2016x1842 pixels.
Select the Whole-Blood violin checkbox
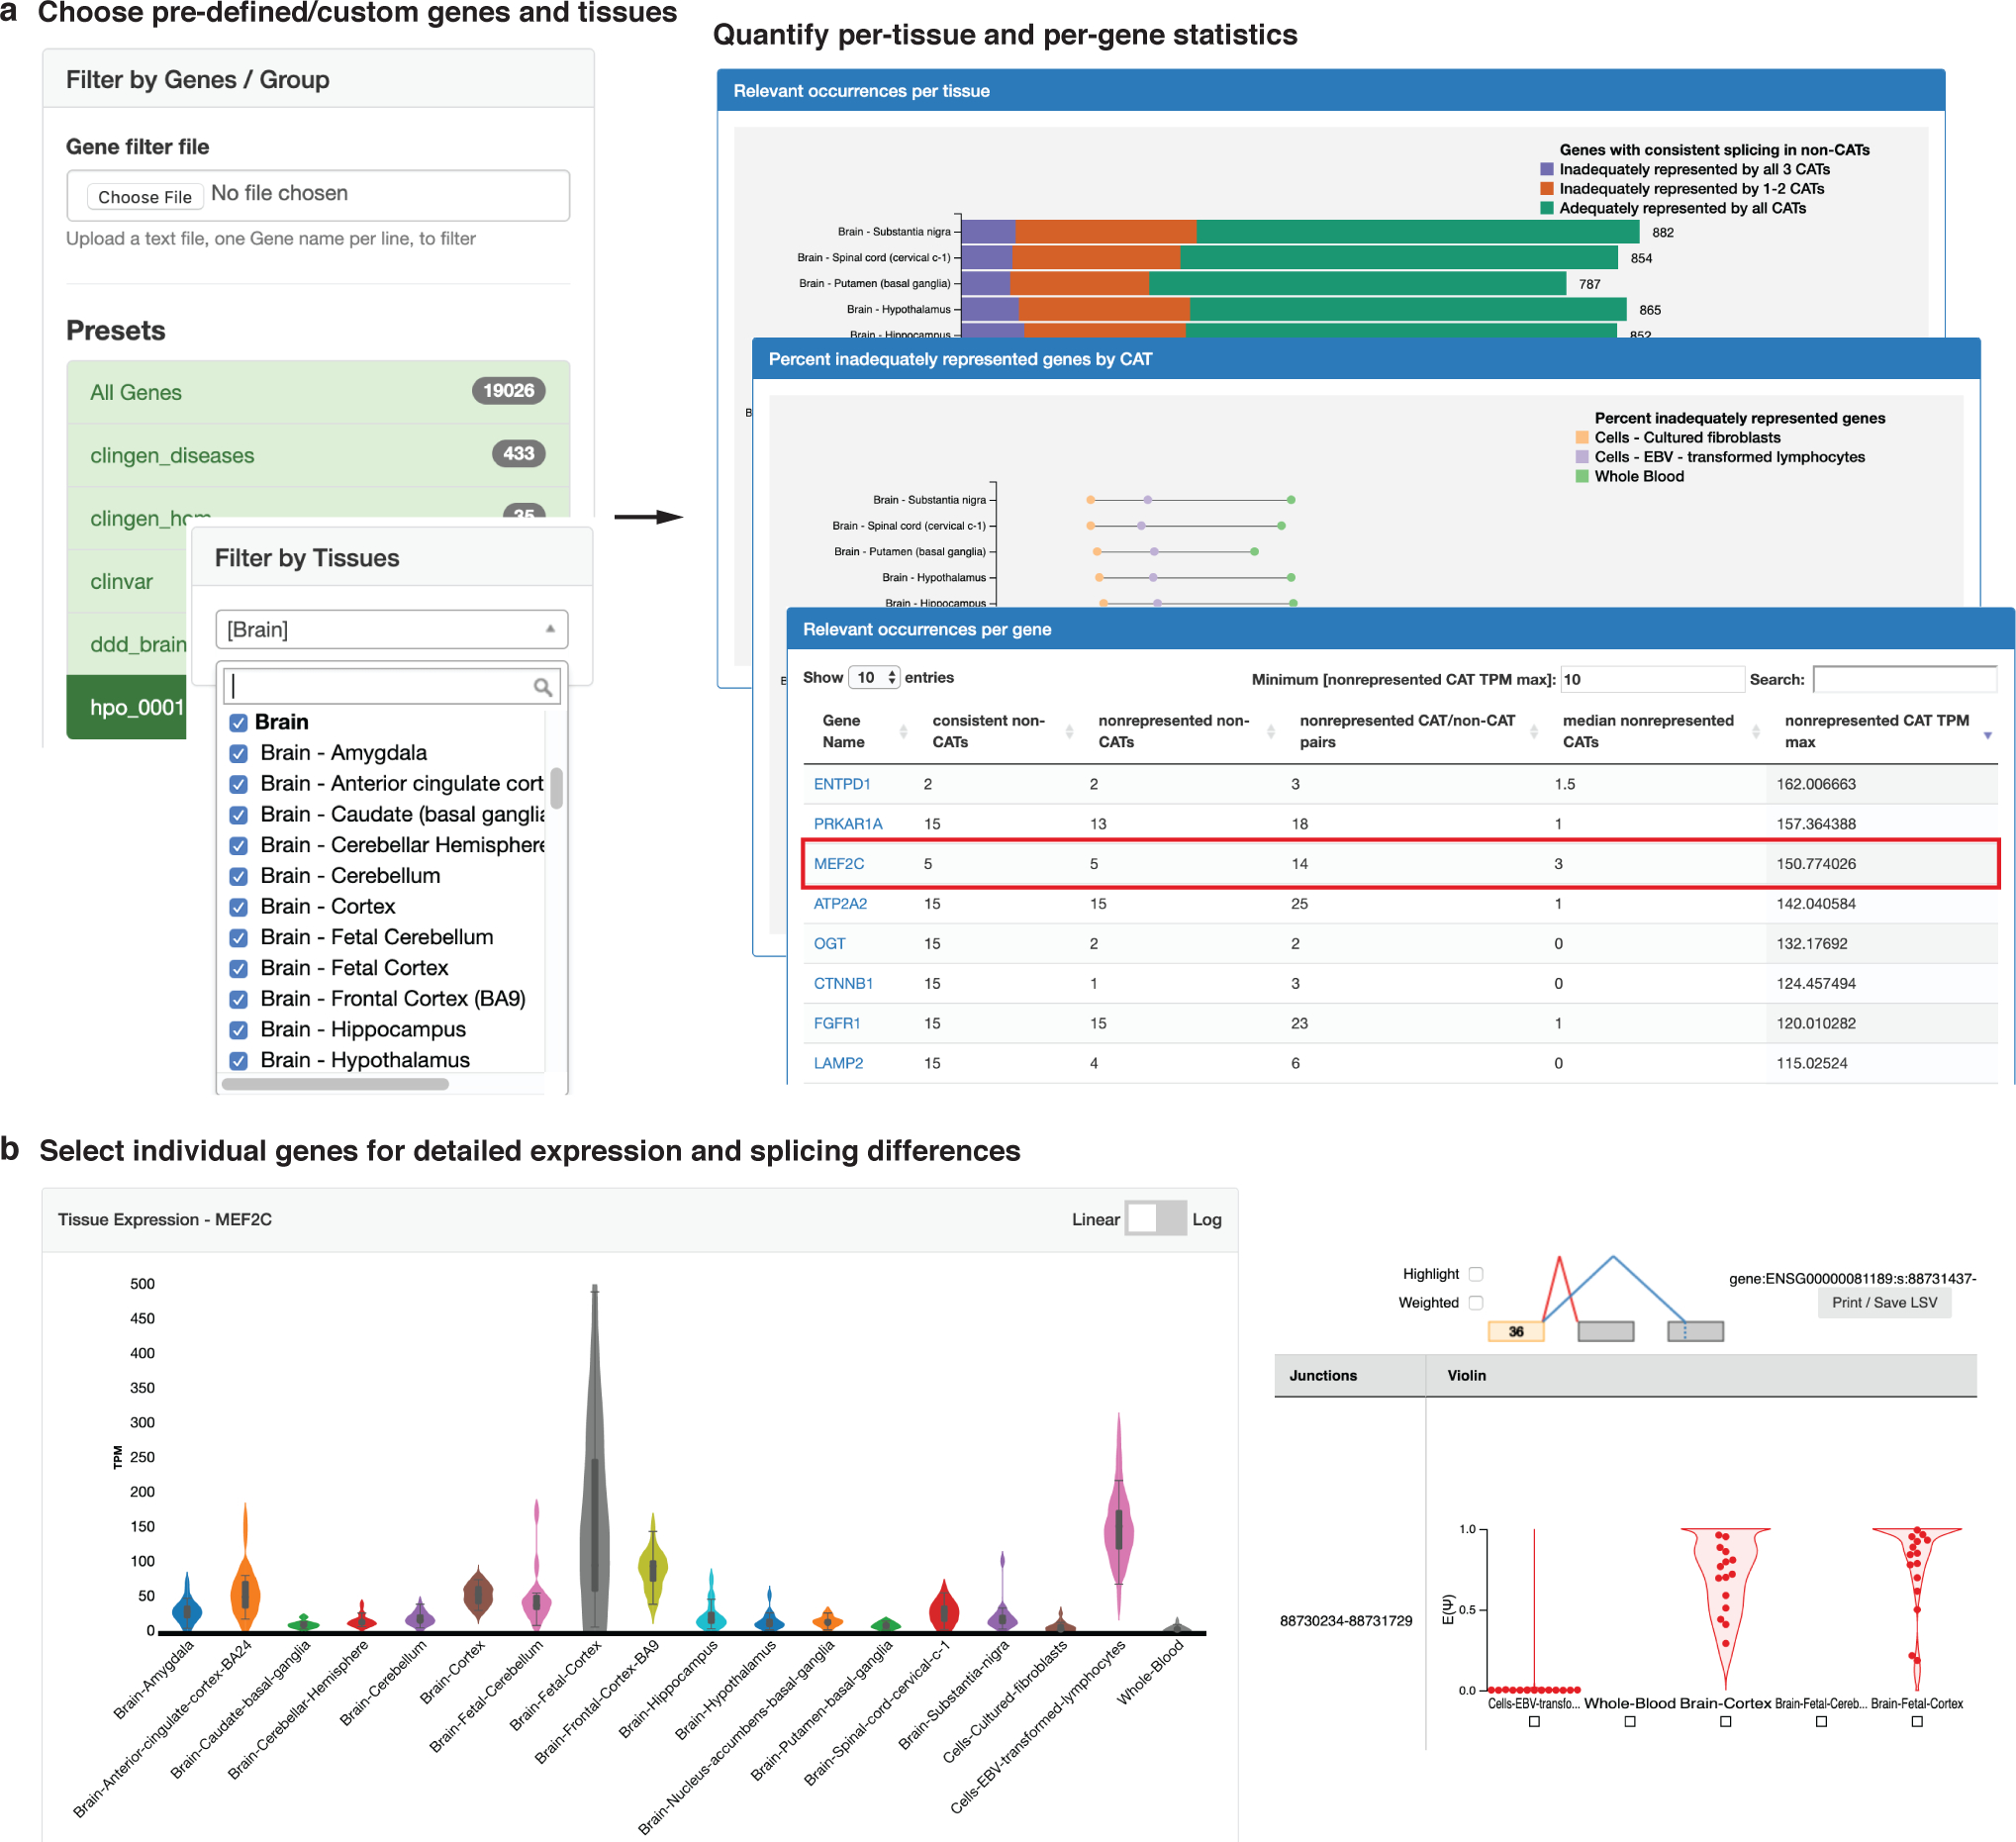(x=1630, y=1722)
